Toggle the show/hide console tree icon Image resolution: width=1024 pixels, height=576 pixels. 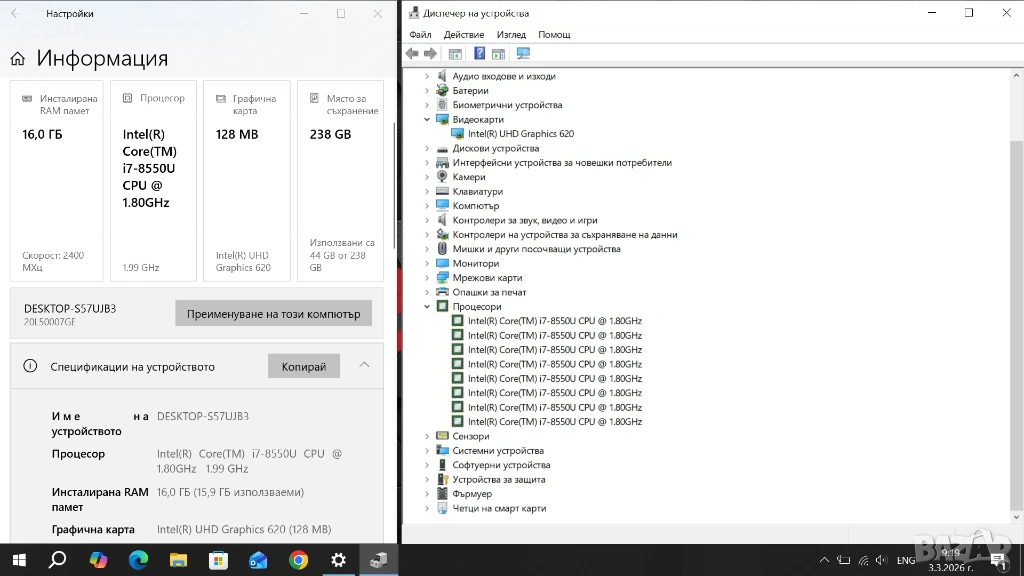point(455,54)
